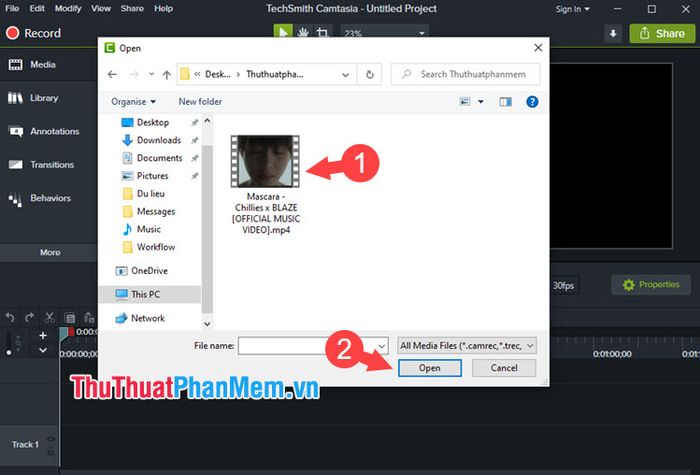Select the Workflow folder
The image size is (700, 475).
point(156,247)
